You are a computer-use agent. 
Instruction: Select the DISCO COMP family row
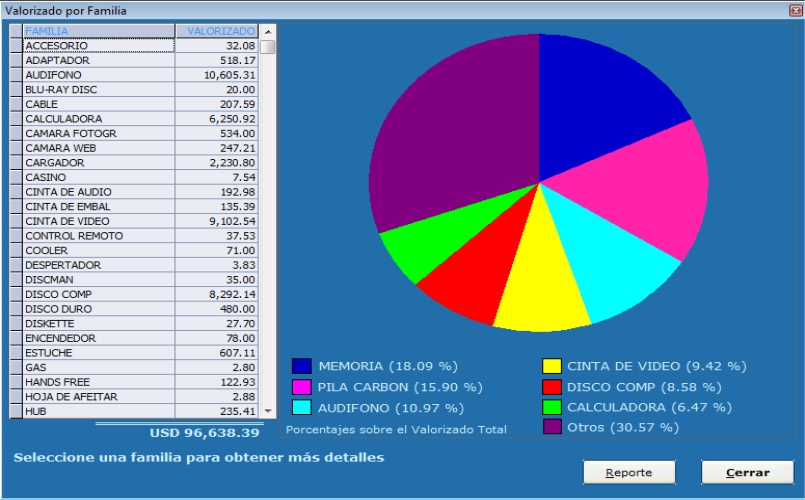coord(98,294)
